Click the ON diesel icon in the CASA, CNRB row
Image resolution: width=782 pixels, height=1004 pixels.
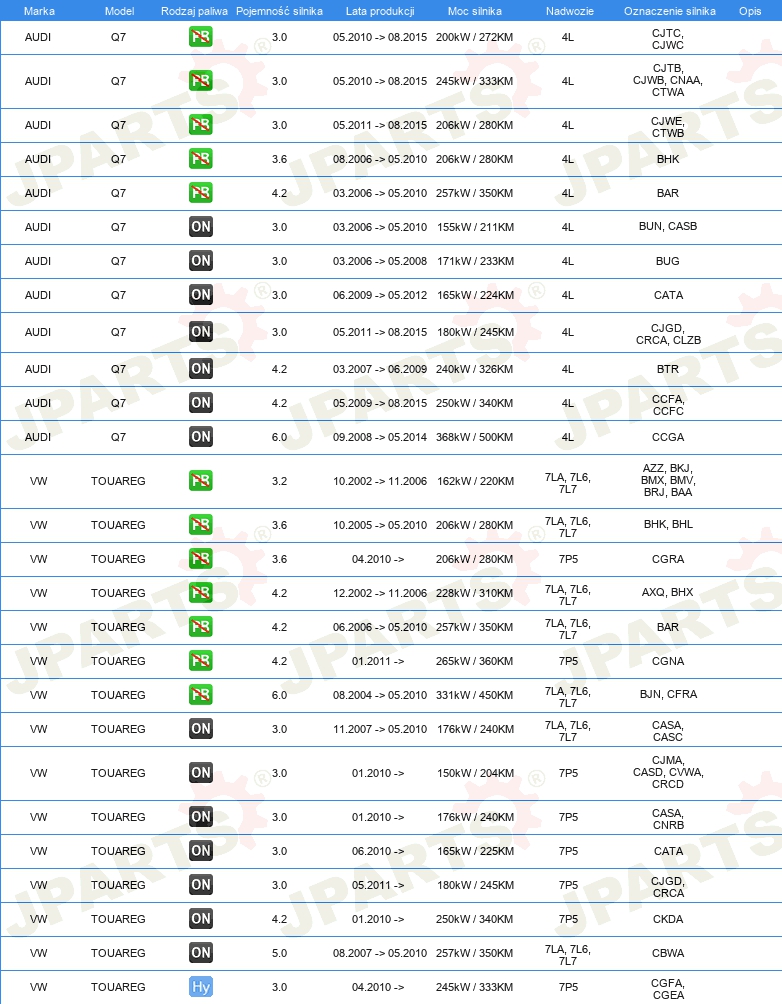[200, 817]
